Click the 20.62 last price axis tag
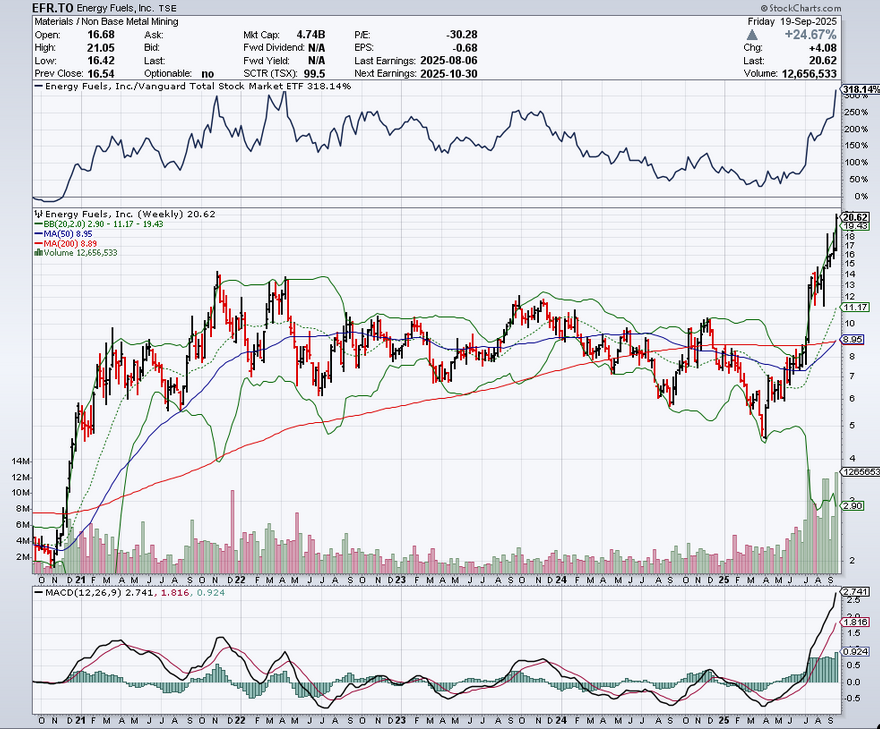Viewport: 880px width, 729px height. [854, 217]
